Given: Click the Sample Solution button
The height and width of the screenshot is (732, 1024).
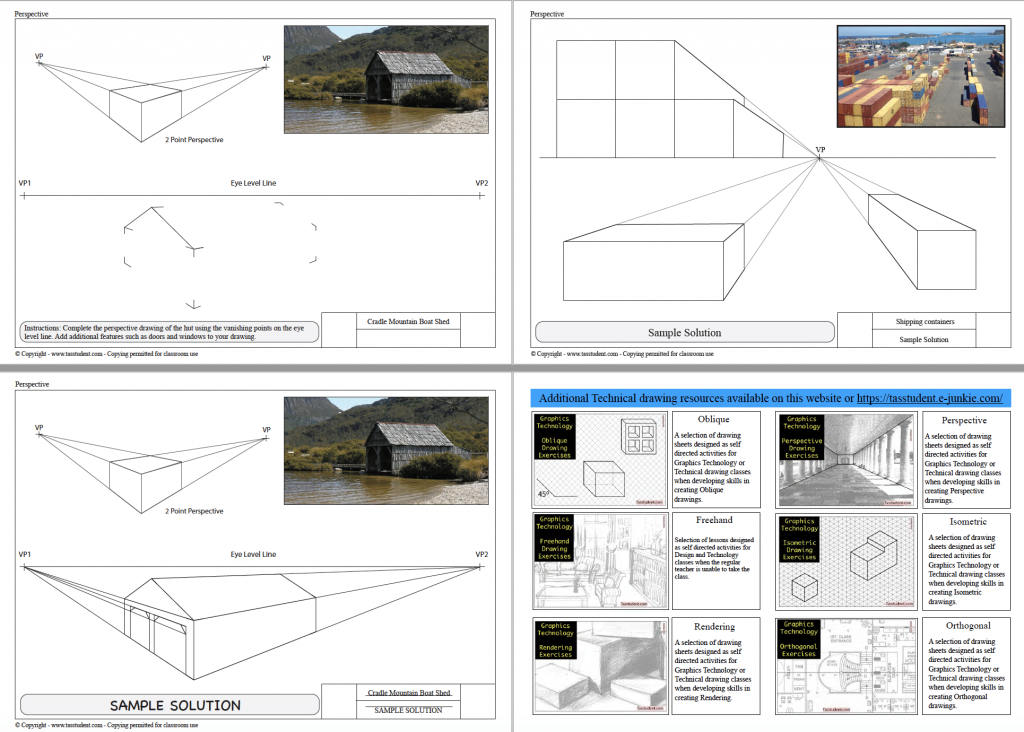Looking at the screenshot, I should coord(685,332).
